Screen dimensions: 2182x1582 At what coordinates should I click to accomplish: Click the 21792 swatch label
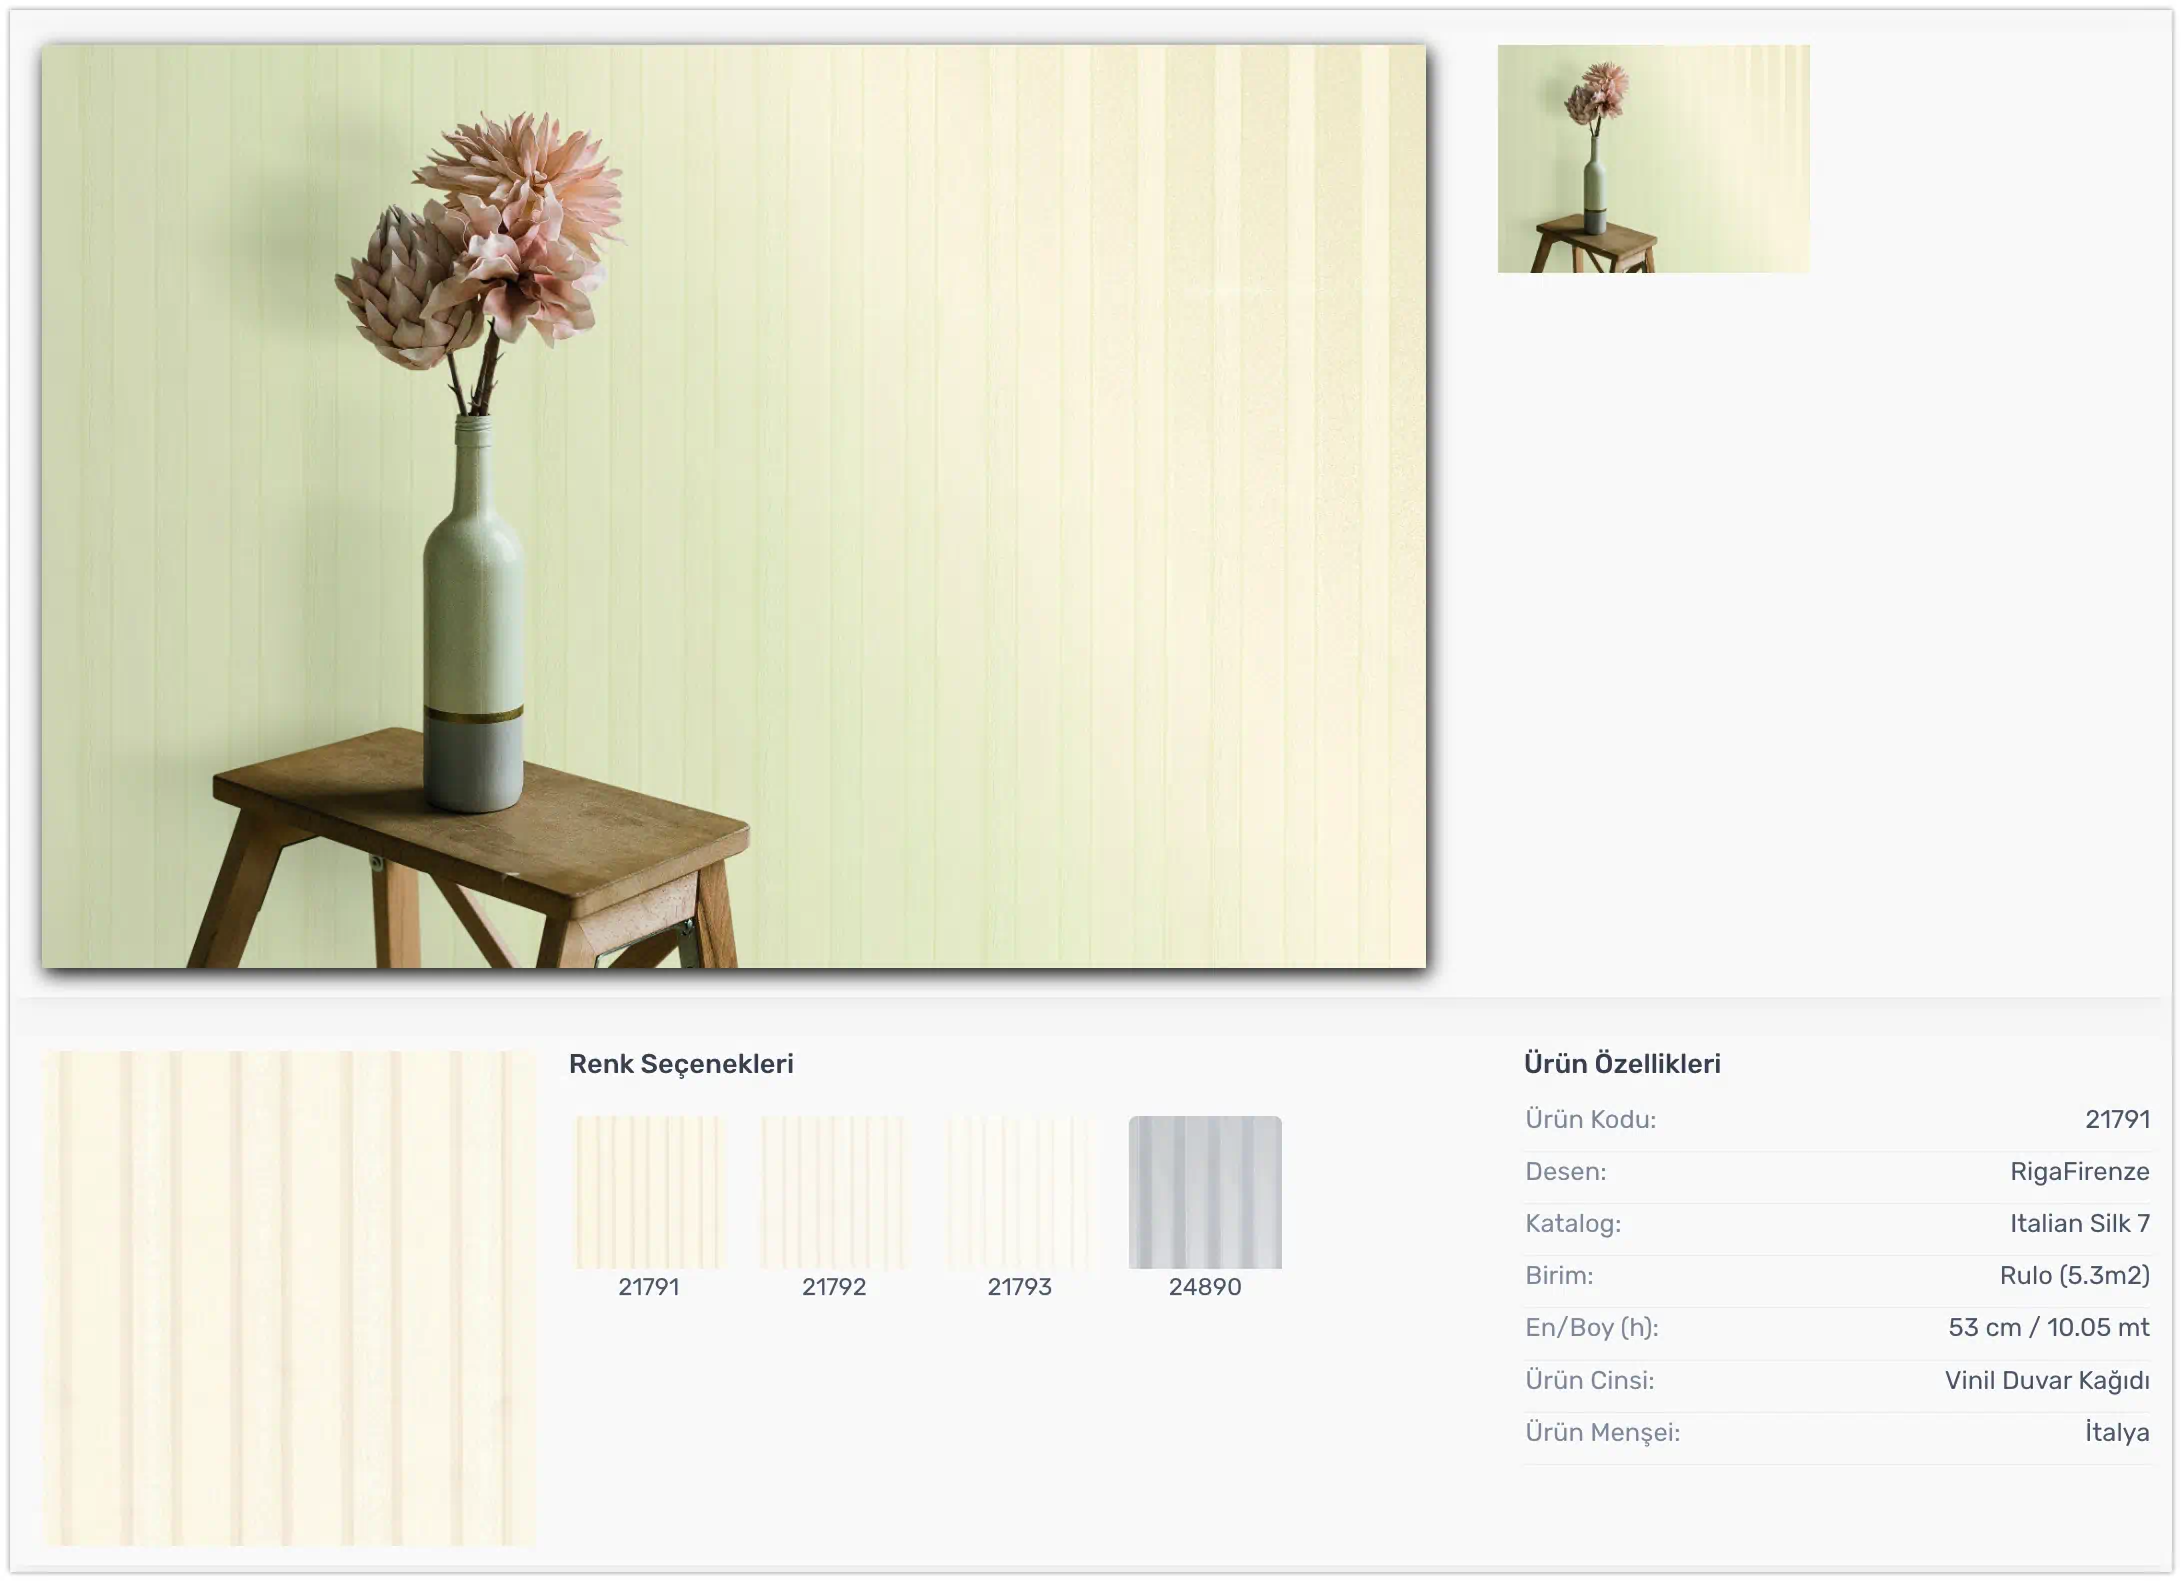point(834,1287)
